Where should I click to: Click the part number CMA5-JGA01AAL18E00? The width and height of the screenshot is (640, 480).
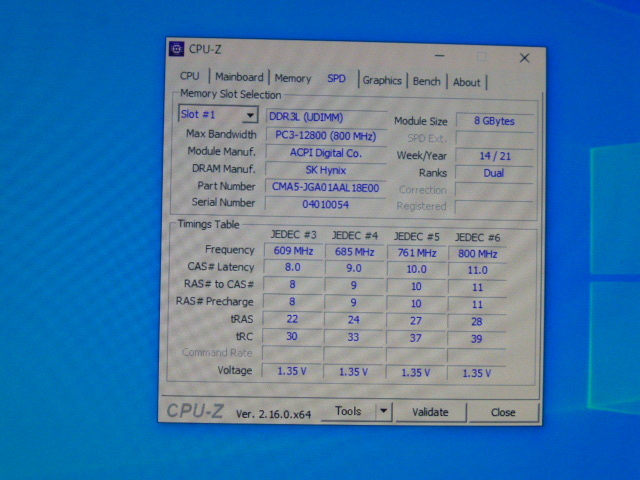(325, 187)
